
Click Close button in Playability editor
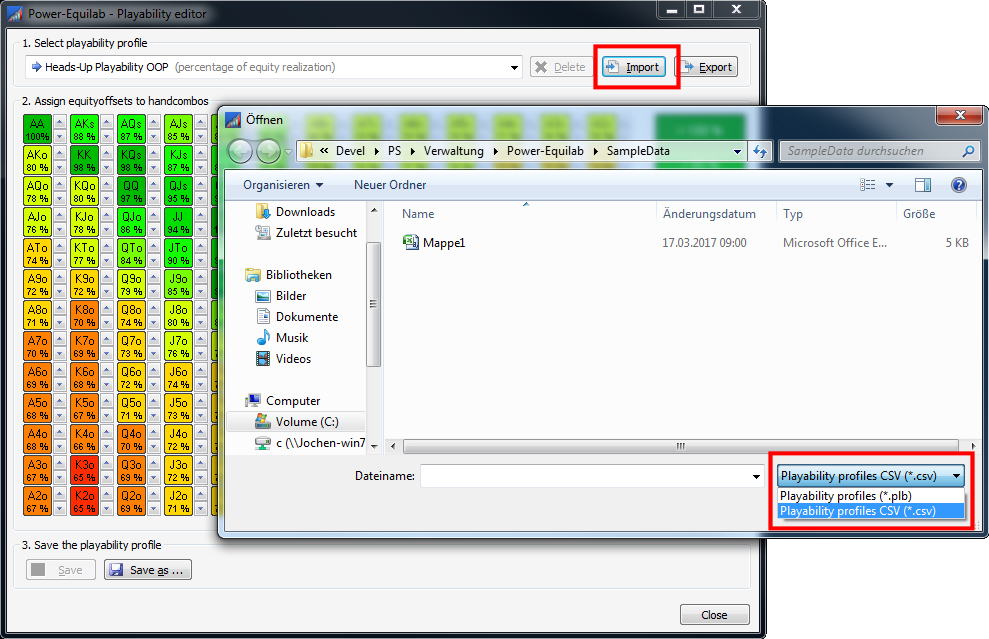[x=715, y=614]
